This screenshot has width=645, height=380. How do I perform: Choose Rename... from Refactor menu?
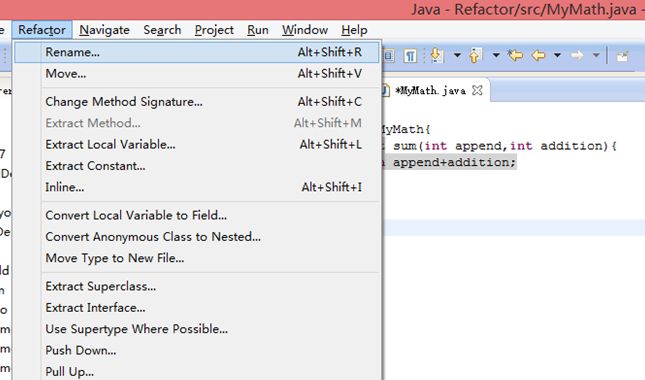[197, 52]
